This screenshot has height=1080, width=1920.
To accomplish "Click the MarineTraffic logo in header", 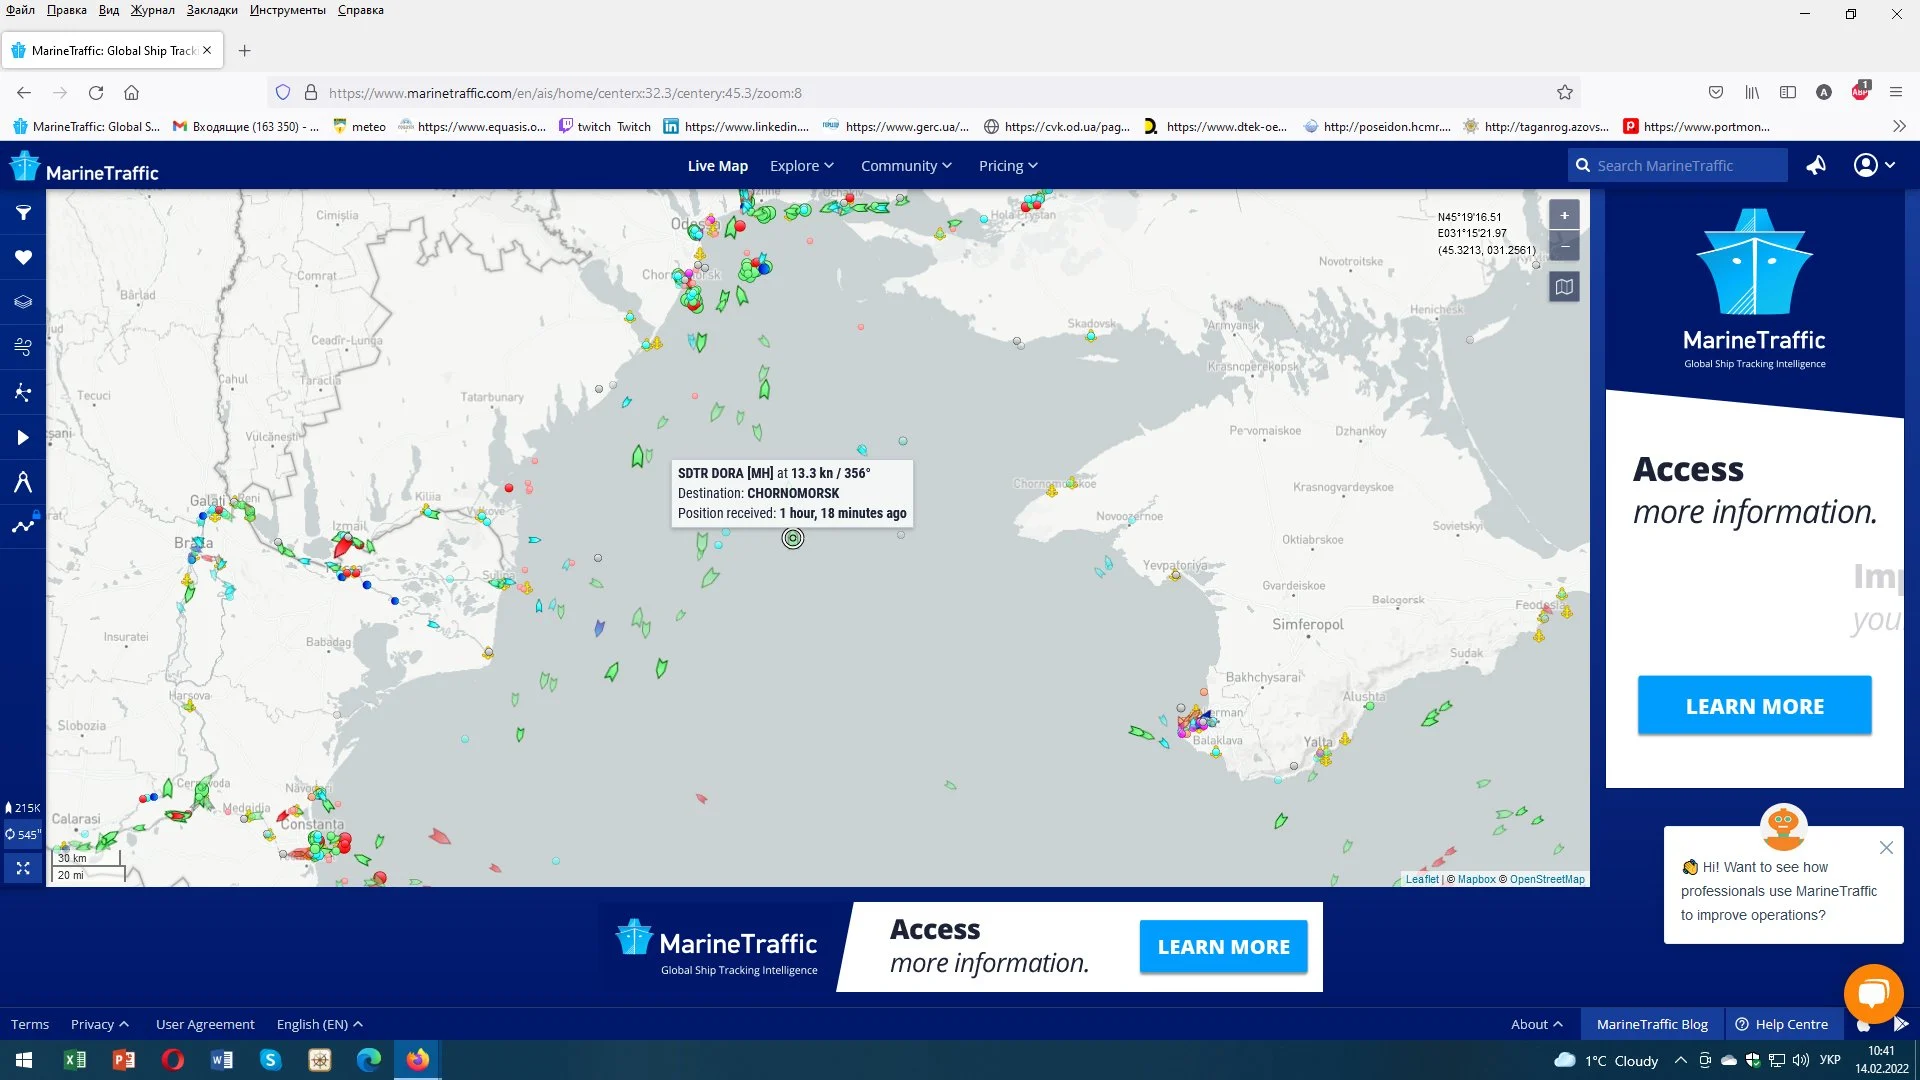I will point(84,167).
